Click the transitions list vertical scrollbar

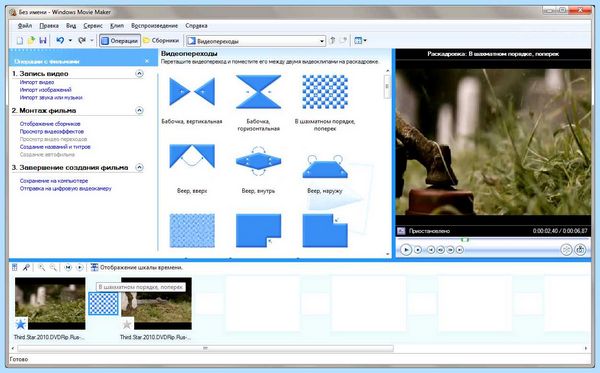[387, 86]
